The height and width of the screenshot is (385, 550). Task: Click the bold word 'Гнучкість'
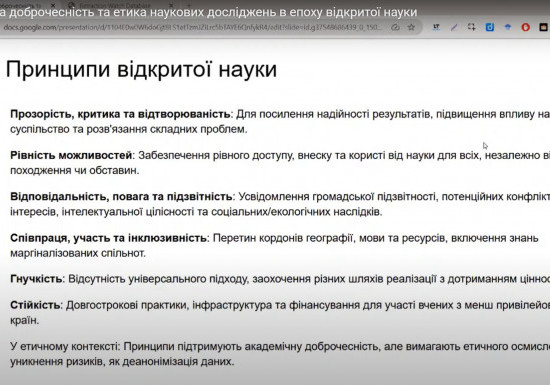36,279
